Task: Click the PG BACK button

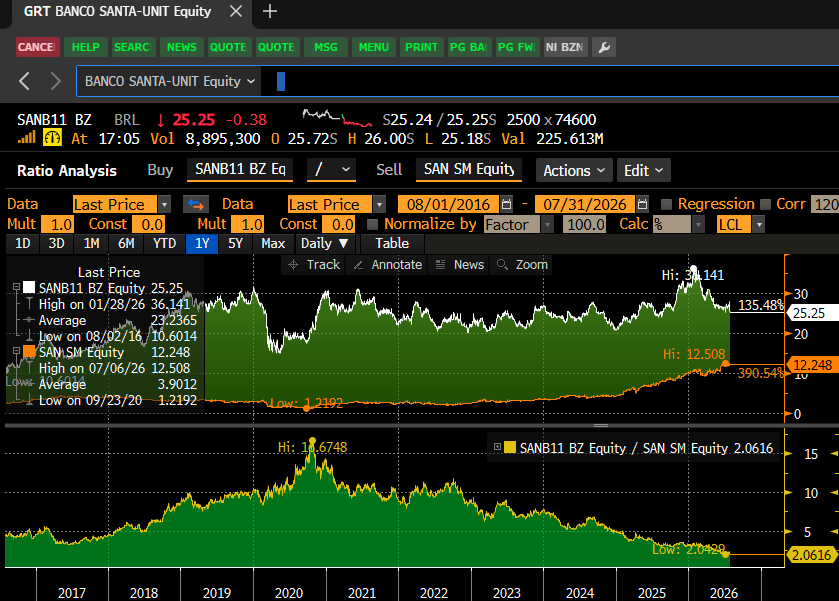Action: [x=470, y=47]
